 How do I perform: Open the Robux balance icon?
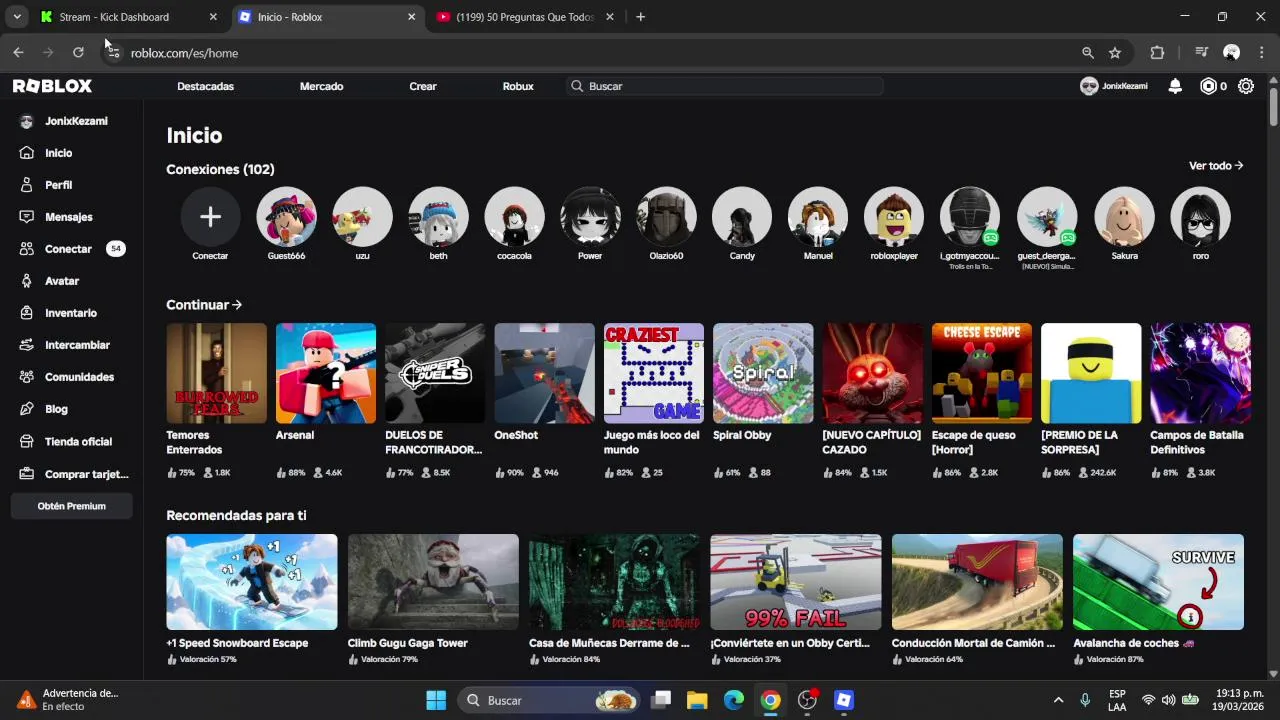[1208, 86]
